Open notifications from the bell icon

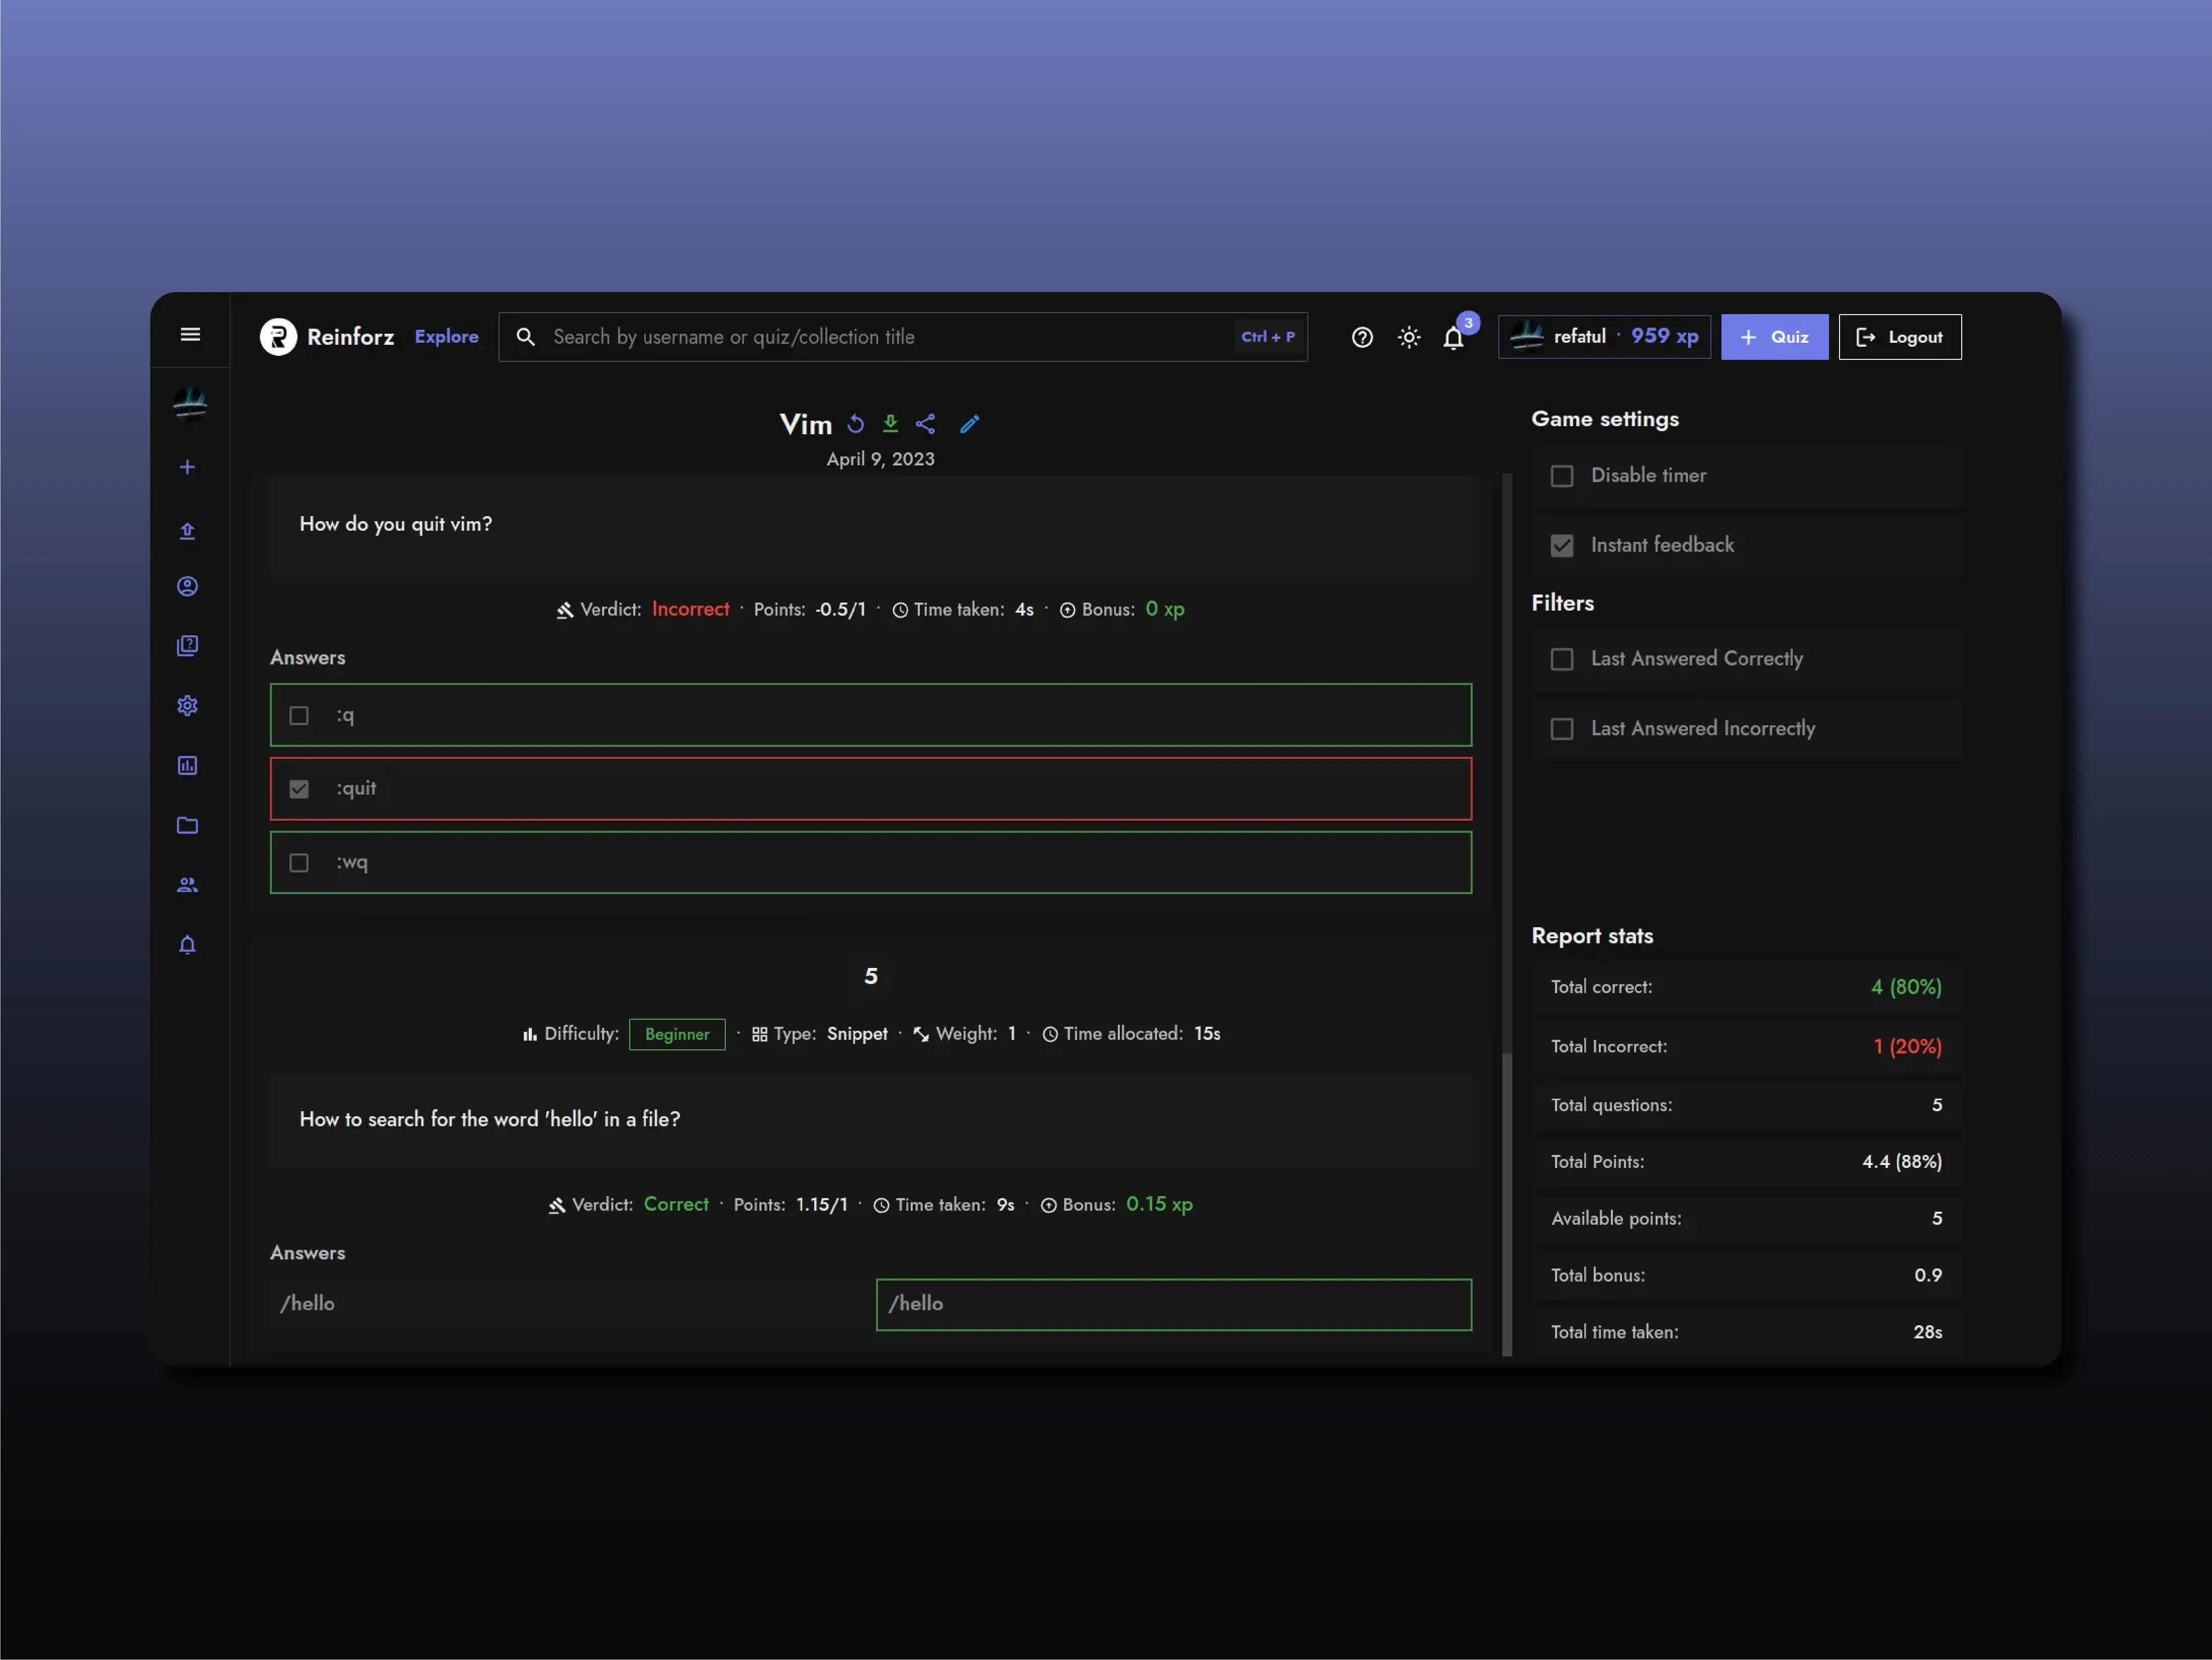pyautogui.click(x=1453, y=337)
